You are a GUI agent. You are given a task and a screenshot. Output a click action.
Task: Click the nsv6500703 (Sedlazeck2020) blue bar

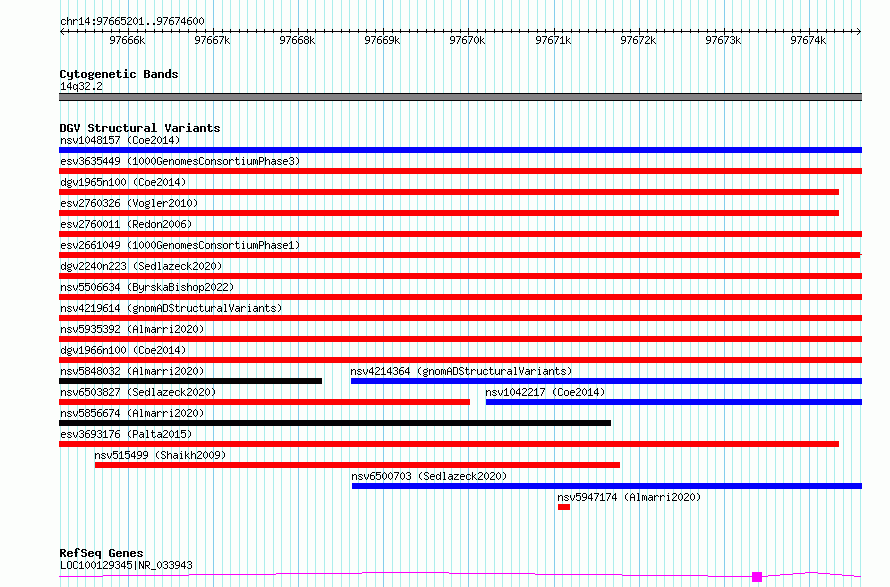[x=607, y=486]
